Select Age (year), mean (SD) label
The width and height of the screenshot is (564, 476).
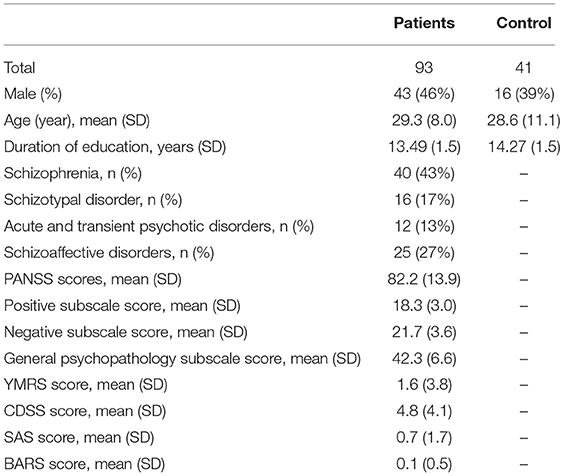click(77, 121)
